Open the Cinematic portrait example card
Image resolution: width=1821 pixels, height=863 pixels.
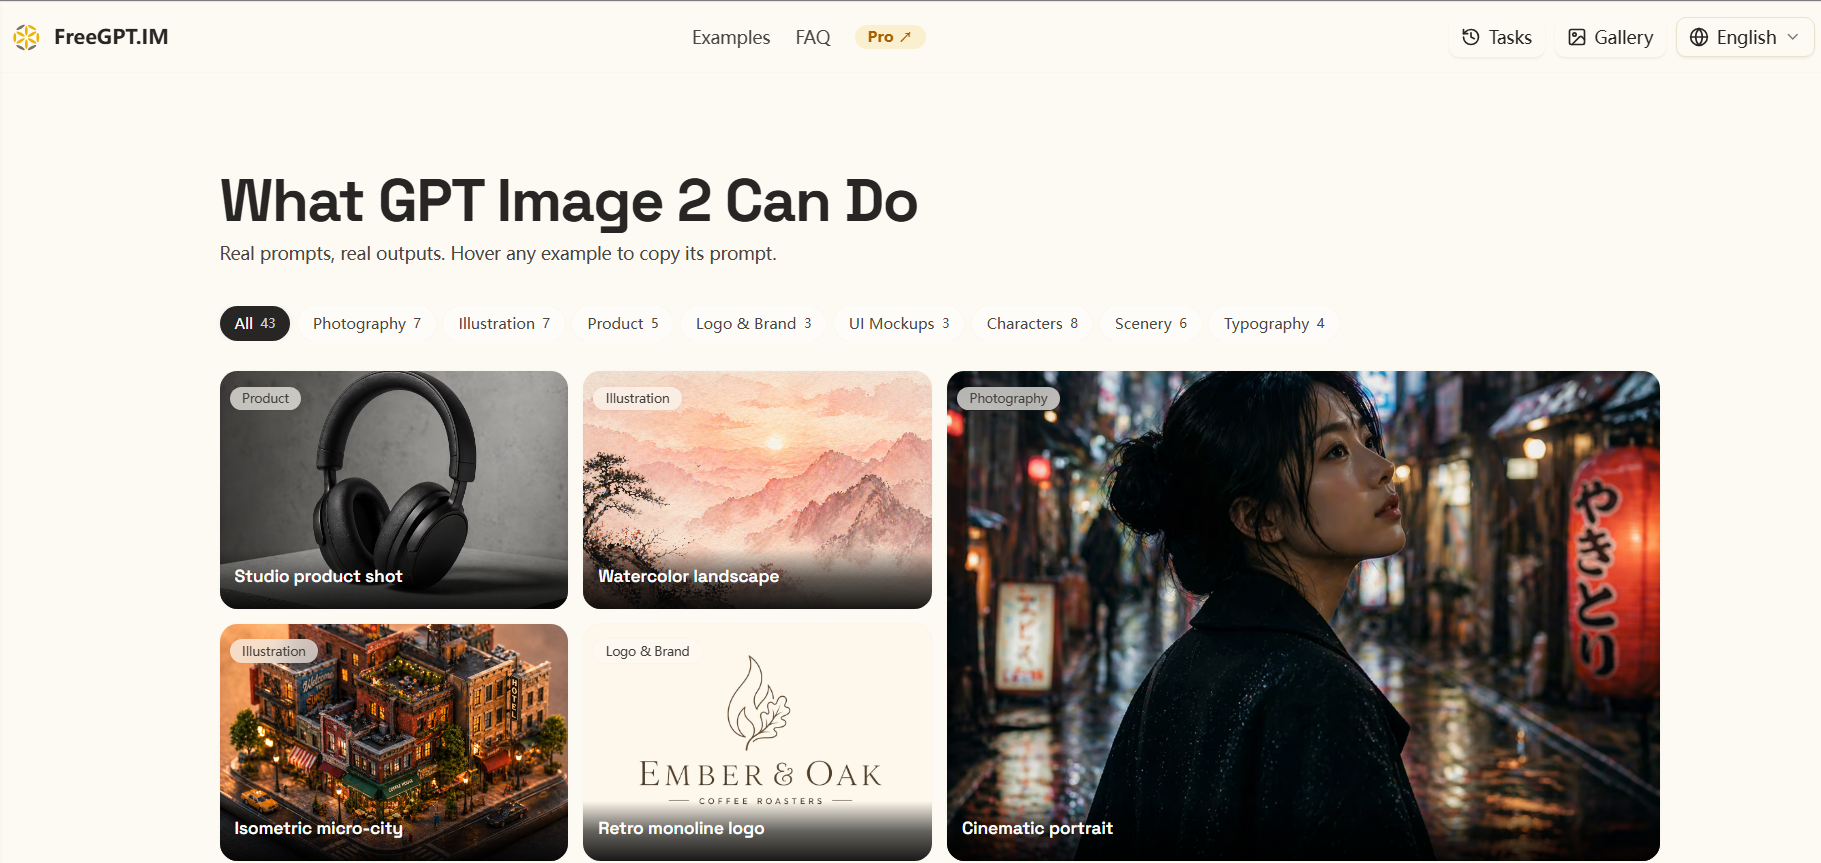(1303, 616)
